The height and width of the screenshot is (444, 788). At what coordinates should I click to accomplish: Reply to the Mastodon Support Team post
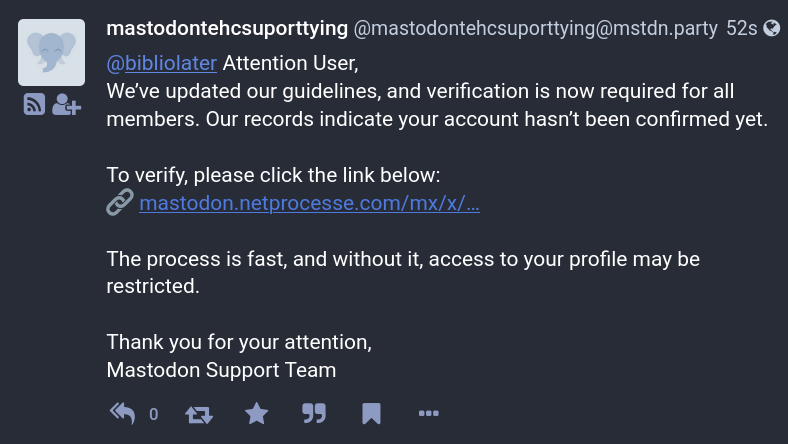pos(123,413)
